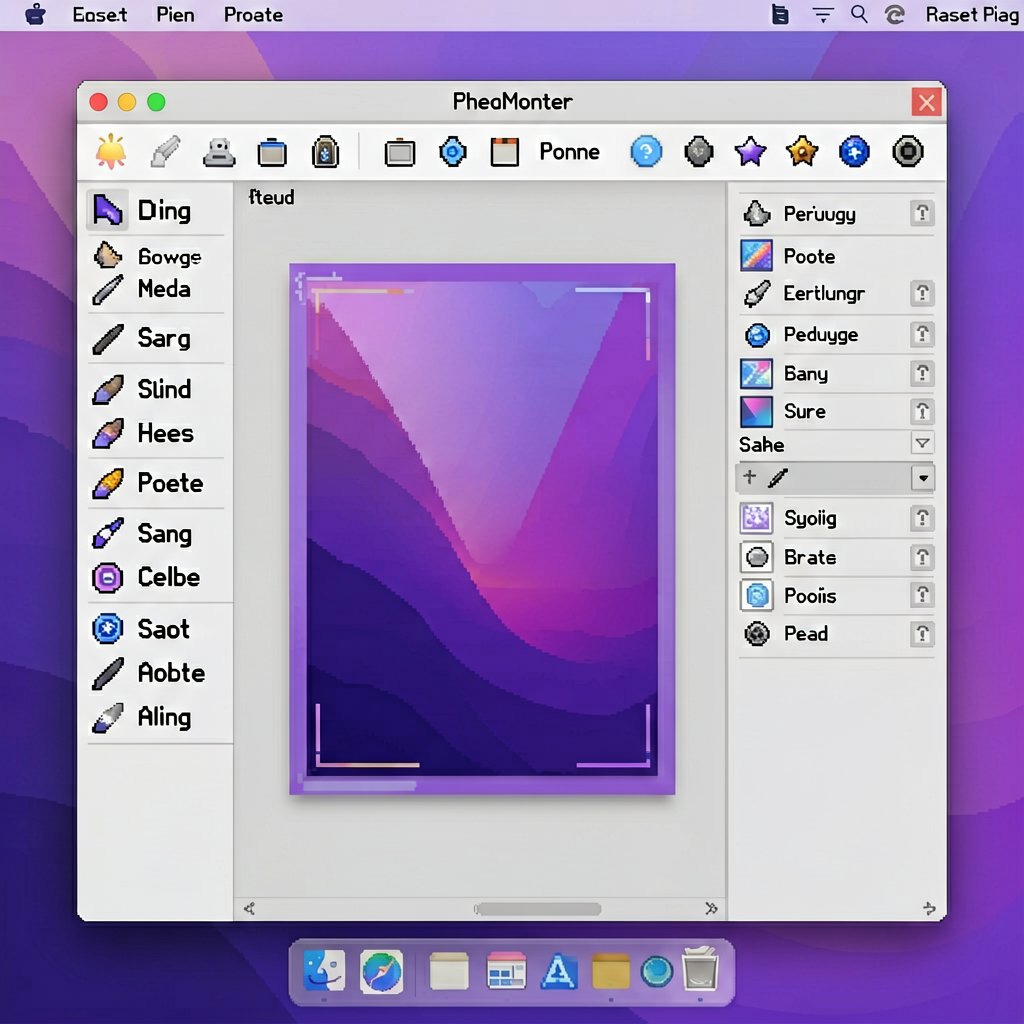The width and height of the screenshot is (1024, 1024).
Task: Open help with blue question icon
Action: click(647, 152)
